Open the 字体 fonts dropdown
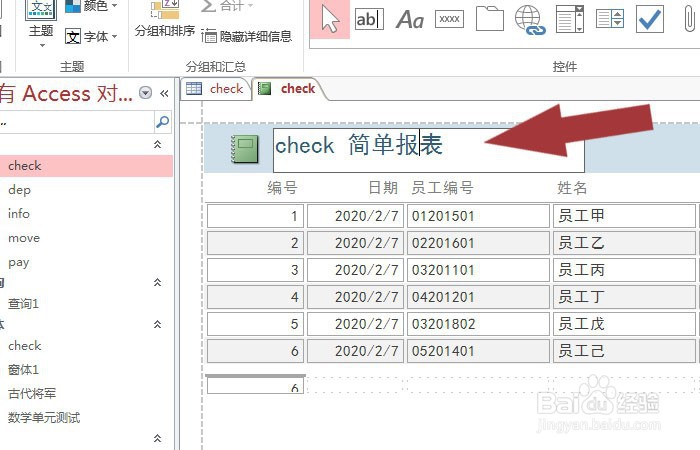Screen dimensions: 700x450 [92, 36]
